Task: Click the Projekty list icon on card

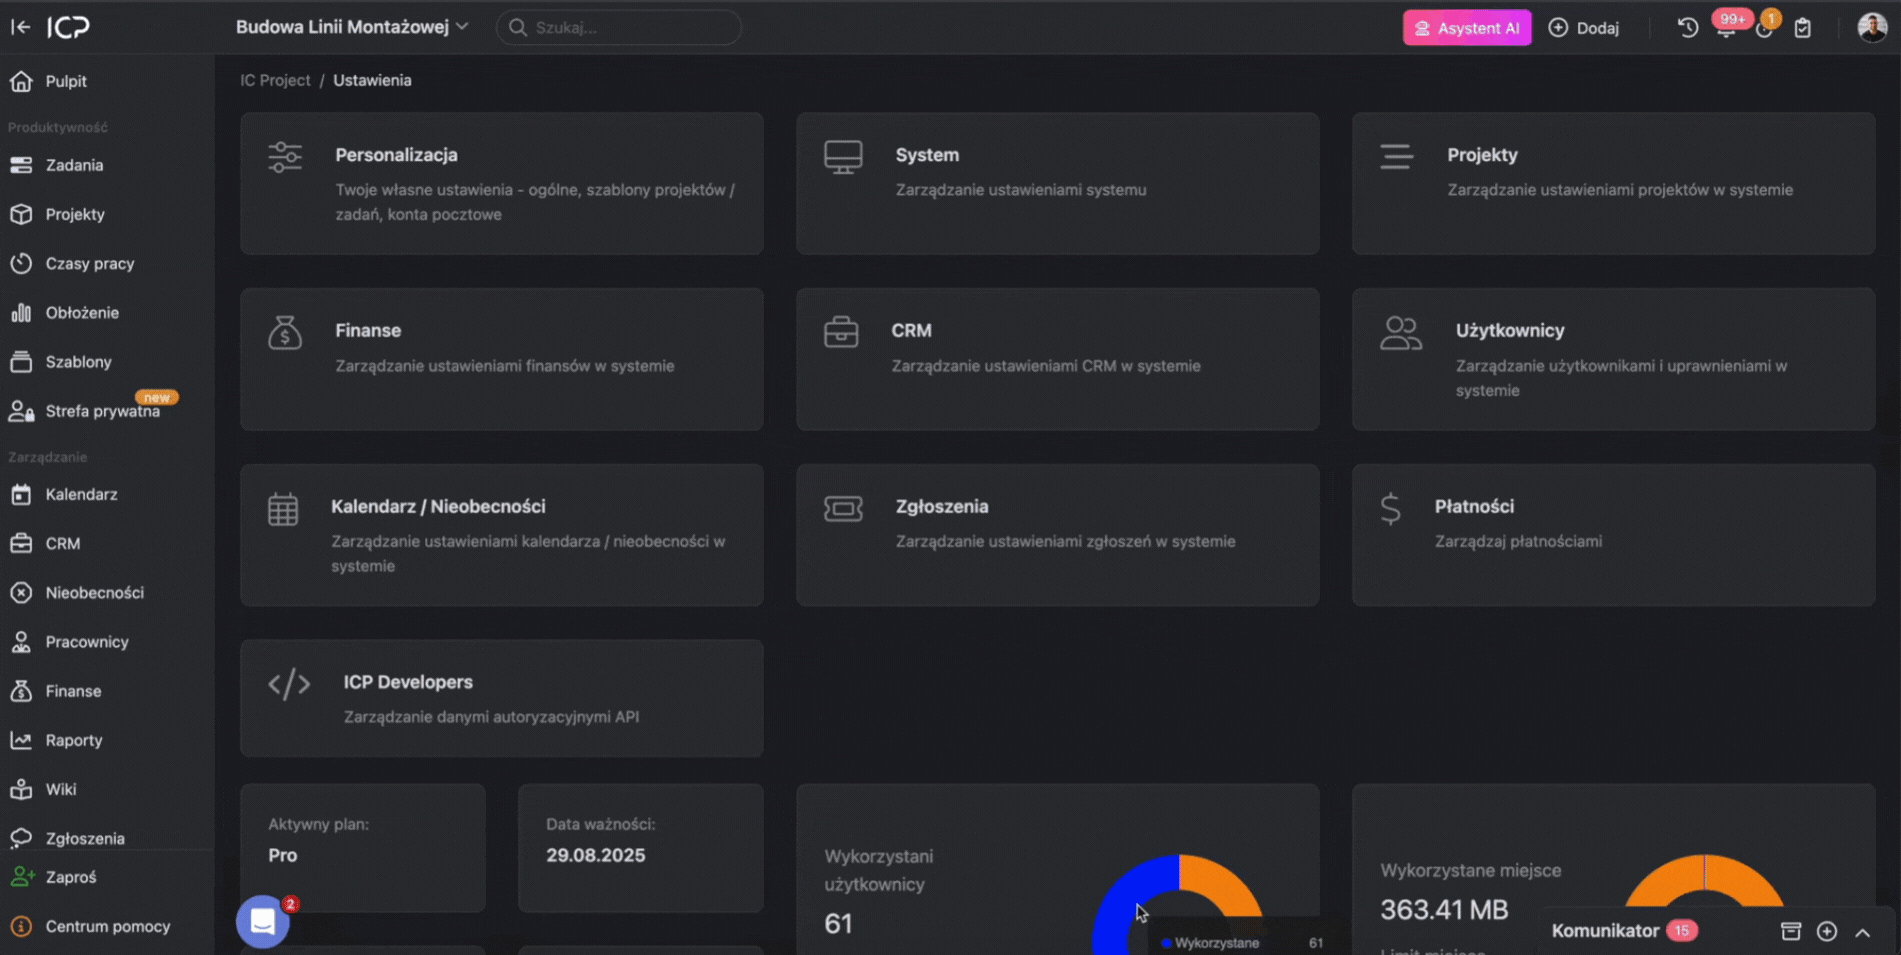Action: click(1396, 157)
